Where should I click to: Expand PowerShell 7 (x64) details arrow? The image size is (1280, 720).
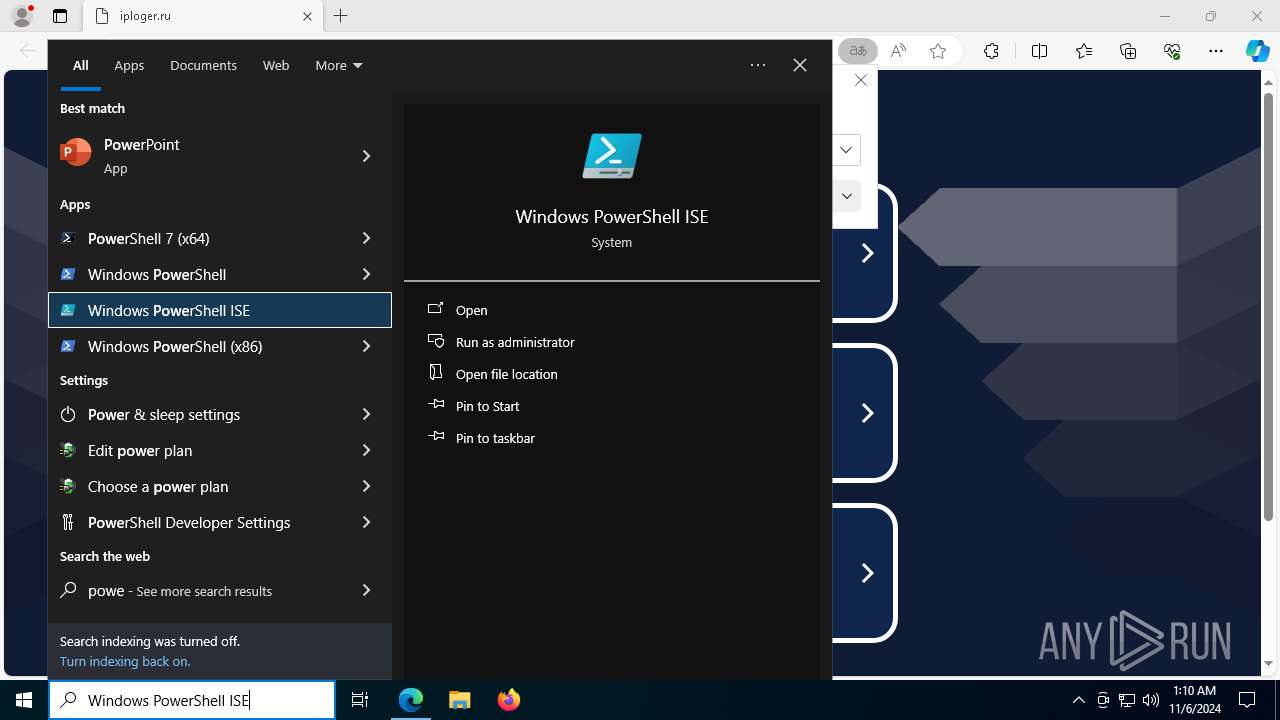click(x=366, y=238)
